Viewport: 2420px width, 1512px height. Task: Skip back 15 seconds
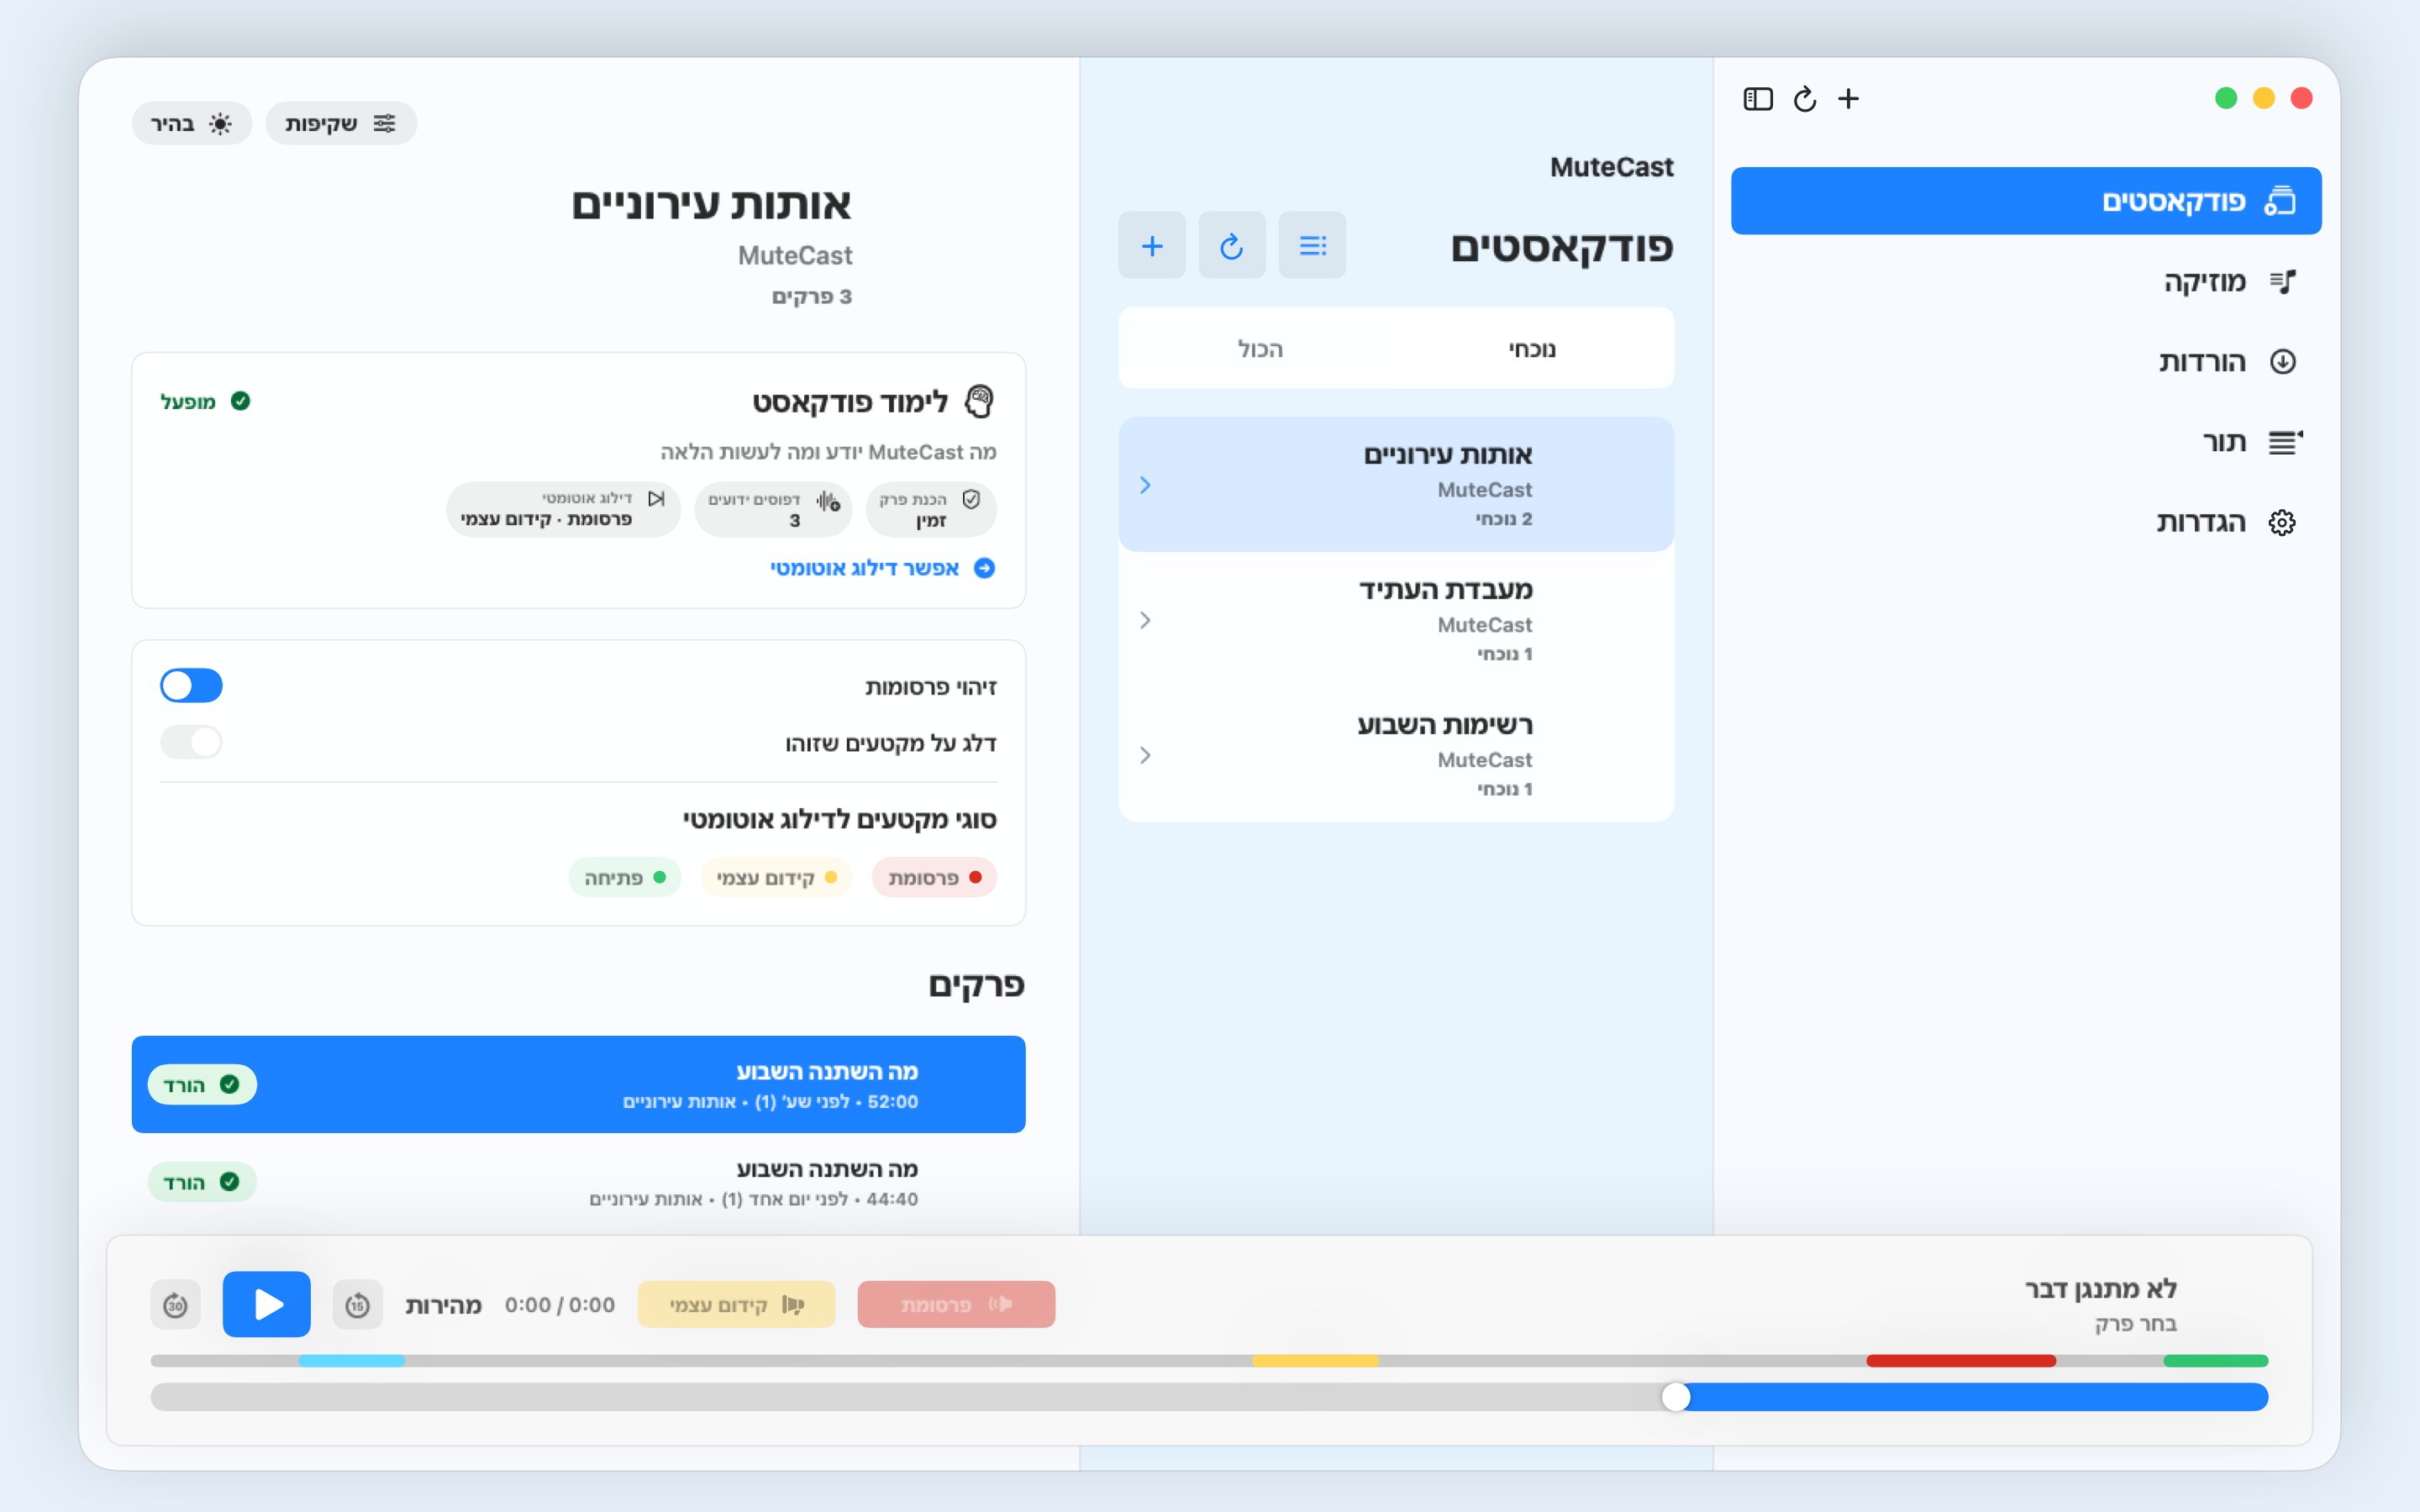(x=357, y=1304)
